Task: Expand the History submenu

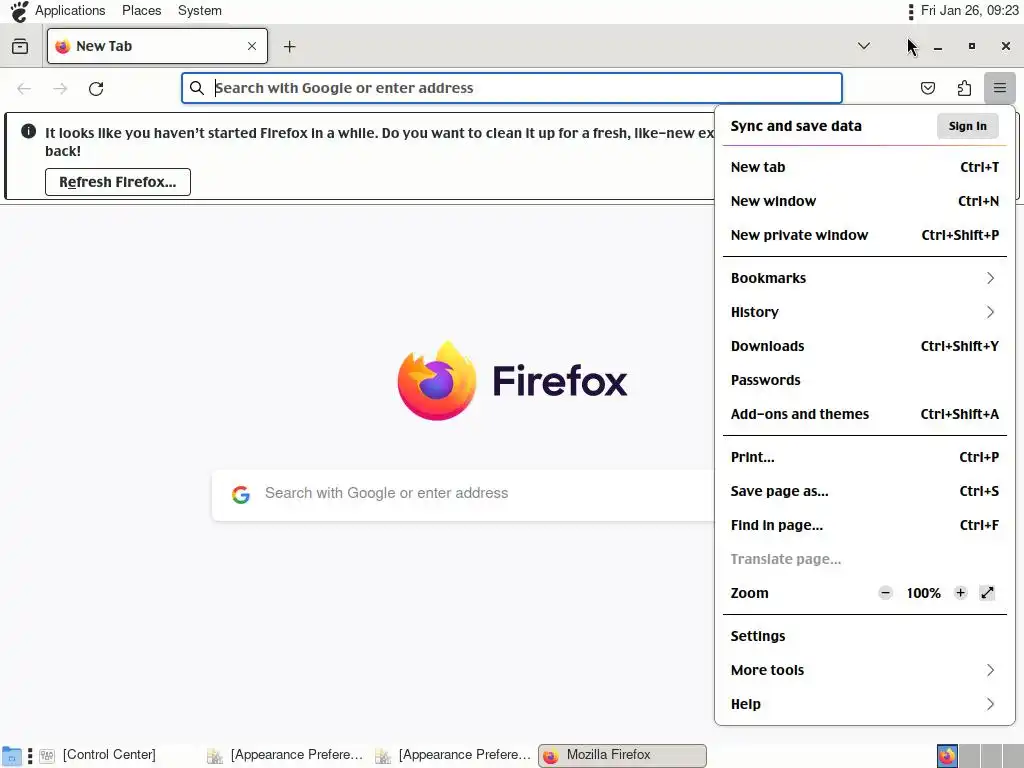Action: (x=865, y=312)
